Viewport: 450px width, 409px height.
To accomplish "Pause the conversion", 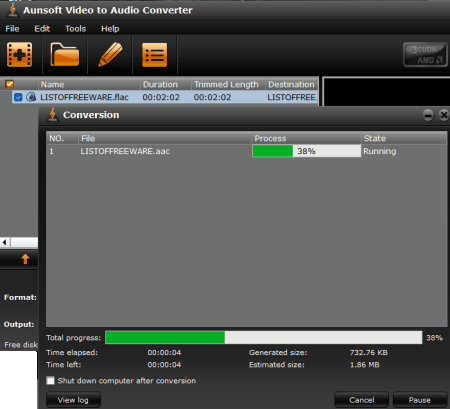I will [x=420, y=400].
